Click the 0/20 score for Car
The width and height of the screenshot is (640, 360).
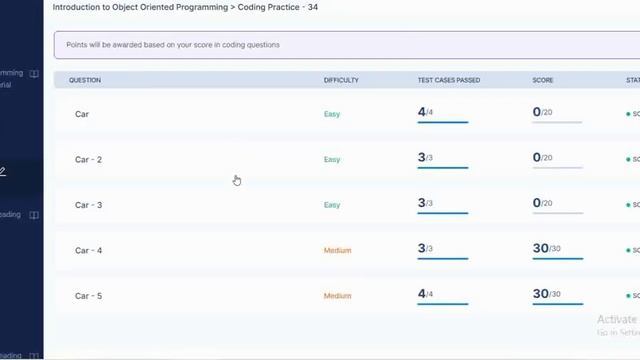click(x=542, y=112)
